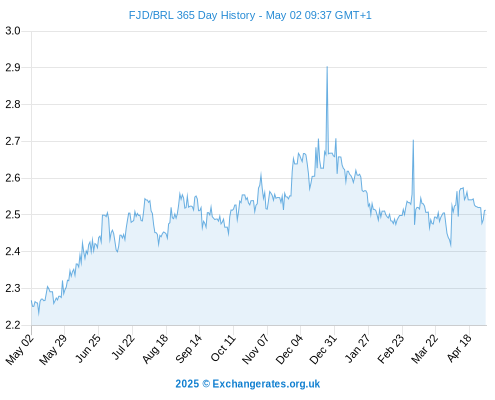Select the Mar 22 date label
Screen dimensions: 495x400
point(424,349)
